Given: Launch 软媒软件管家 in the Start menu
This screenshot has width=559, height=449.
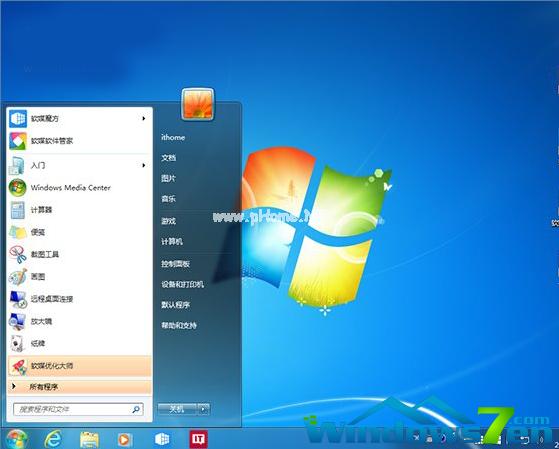Looking at the screenshot, I should pos(79,141).
